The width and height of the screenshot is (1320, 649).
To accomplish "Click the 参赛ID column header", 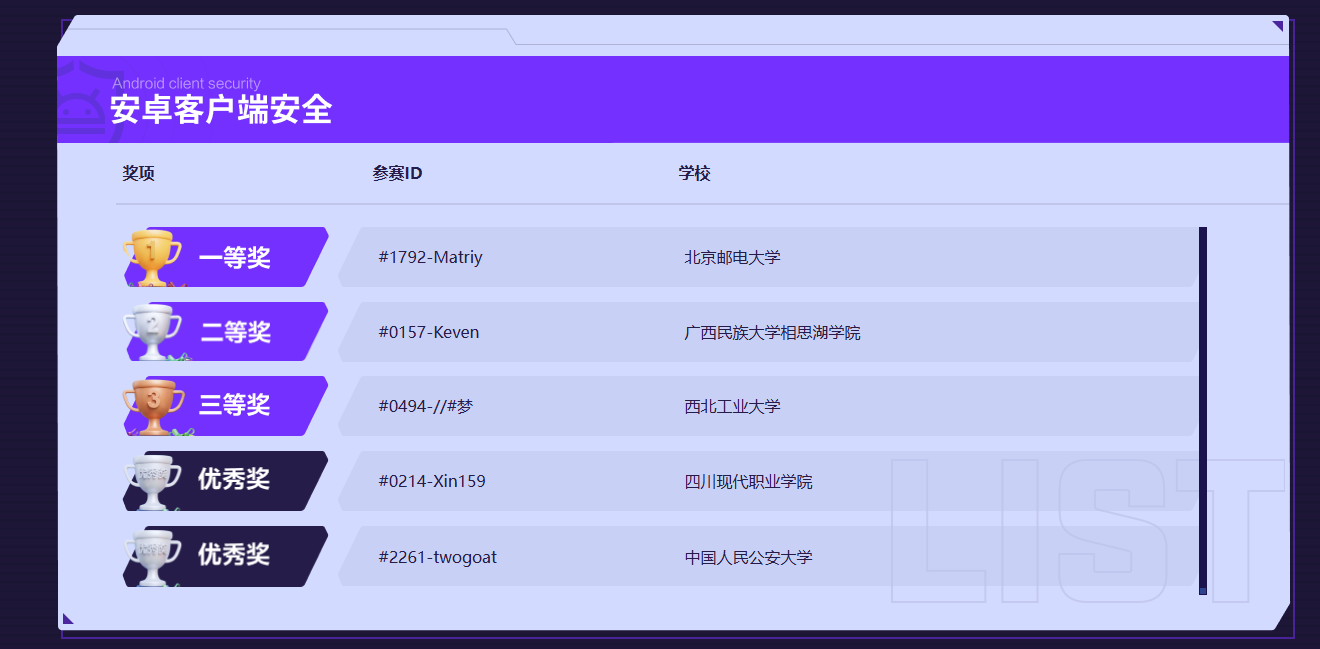I will (397, 173).
